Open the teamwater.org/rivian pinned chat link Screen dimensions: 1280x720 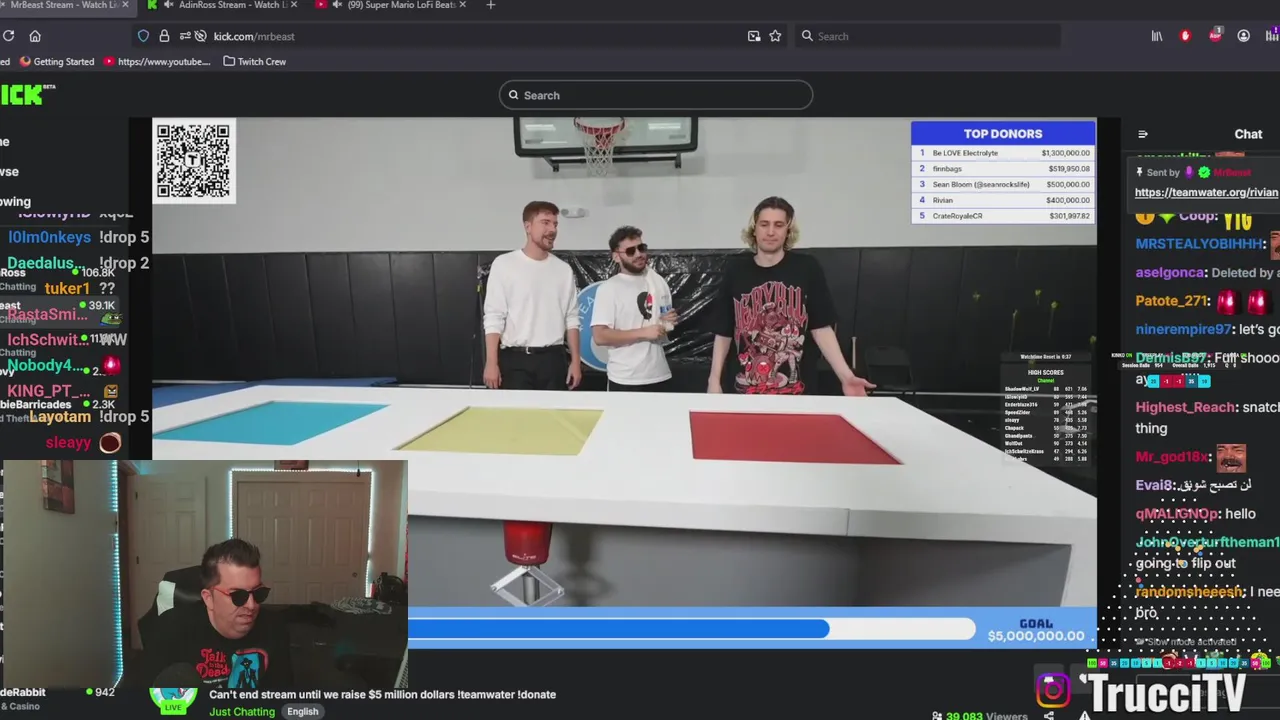point(1207,192)
